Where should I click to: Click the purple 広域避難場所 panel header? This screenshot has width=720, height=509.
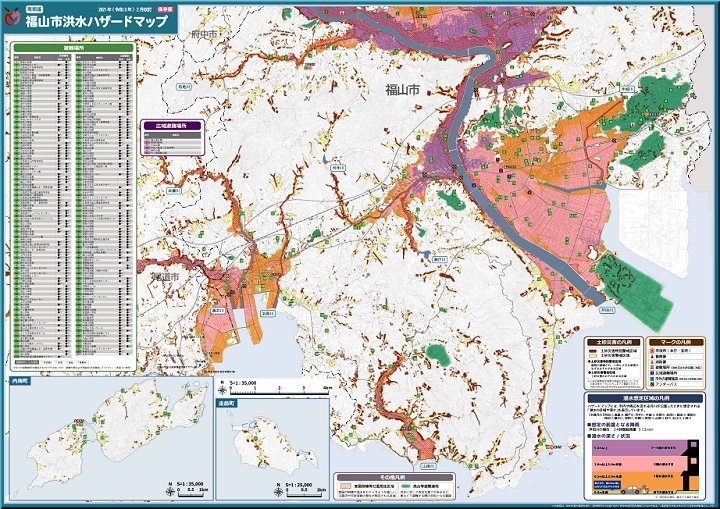click(x=173, y=127)
